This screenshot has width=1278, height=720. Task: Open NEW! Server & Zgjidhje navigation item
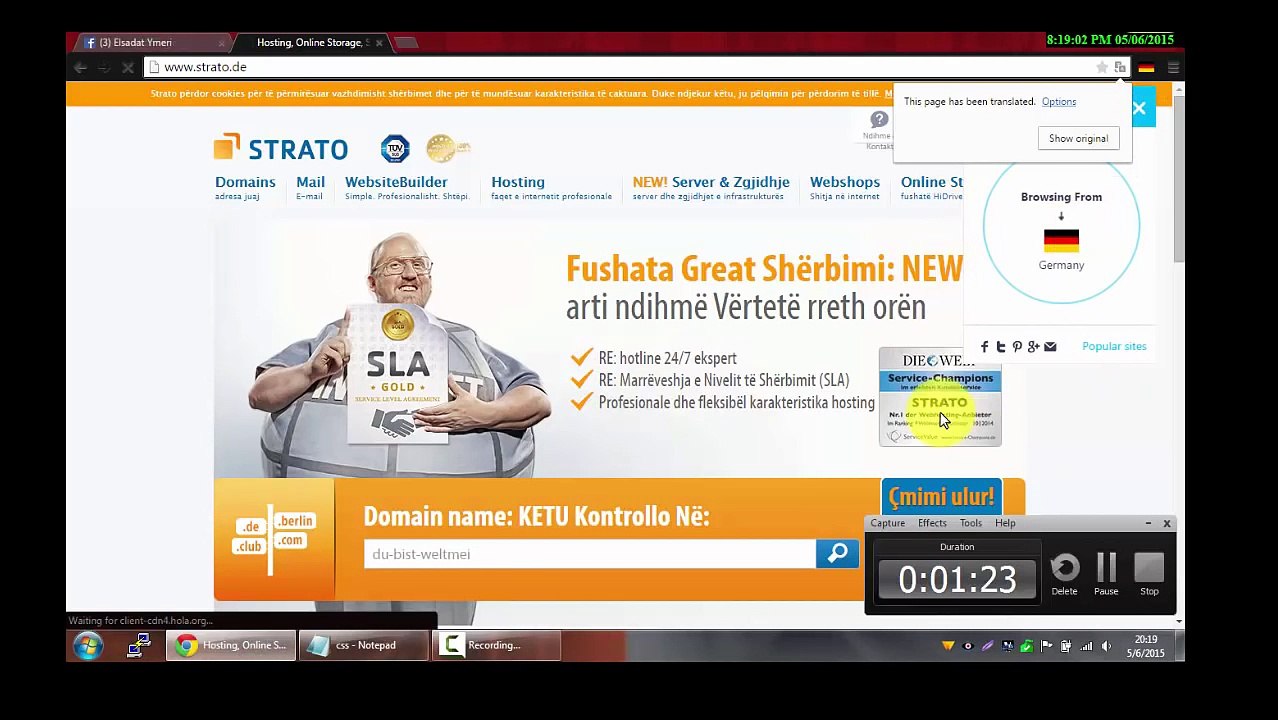(x=711, y=187)
